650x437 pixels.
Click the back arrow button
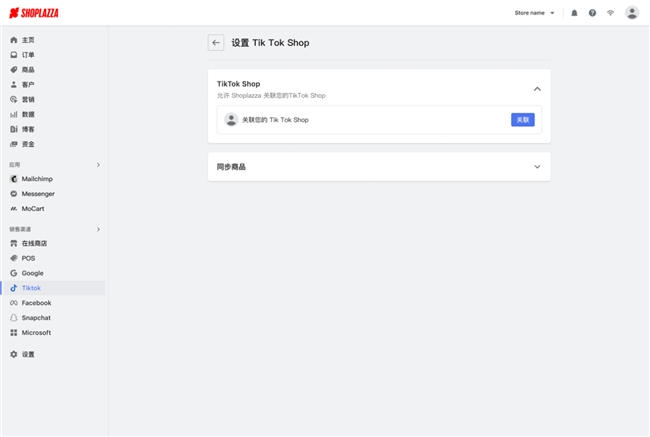(x=216, y=43)
